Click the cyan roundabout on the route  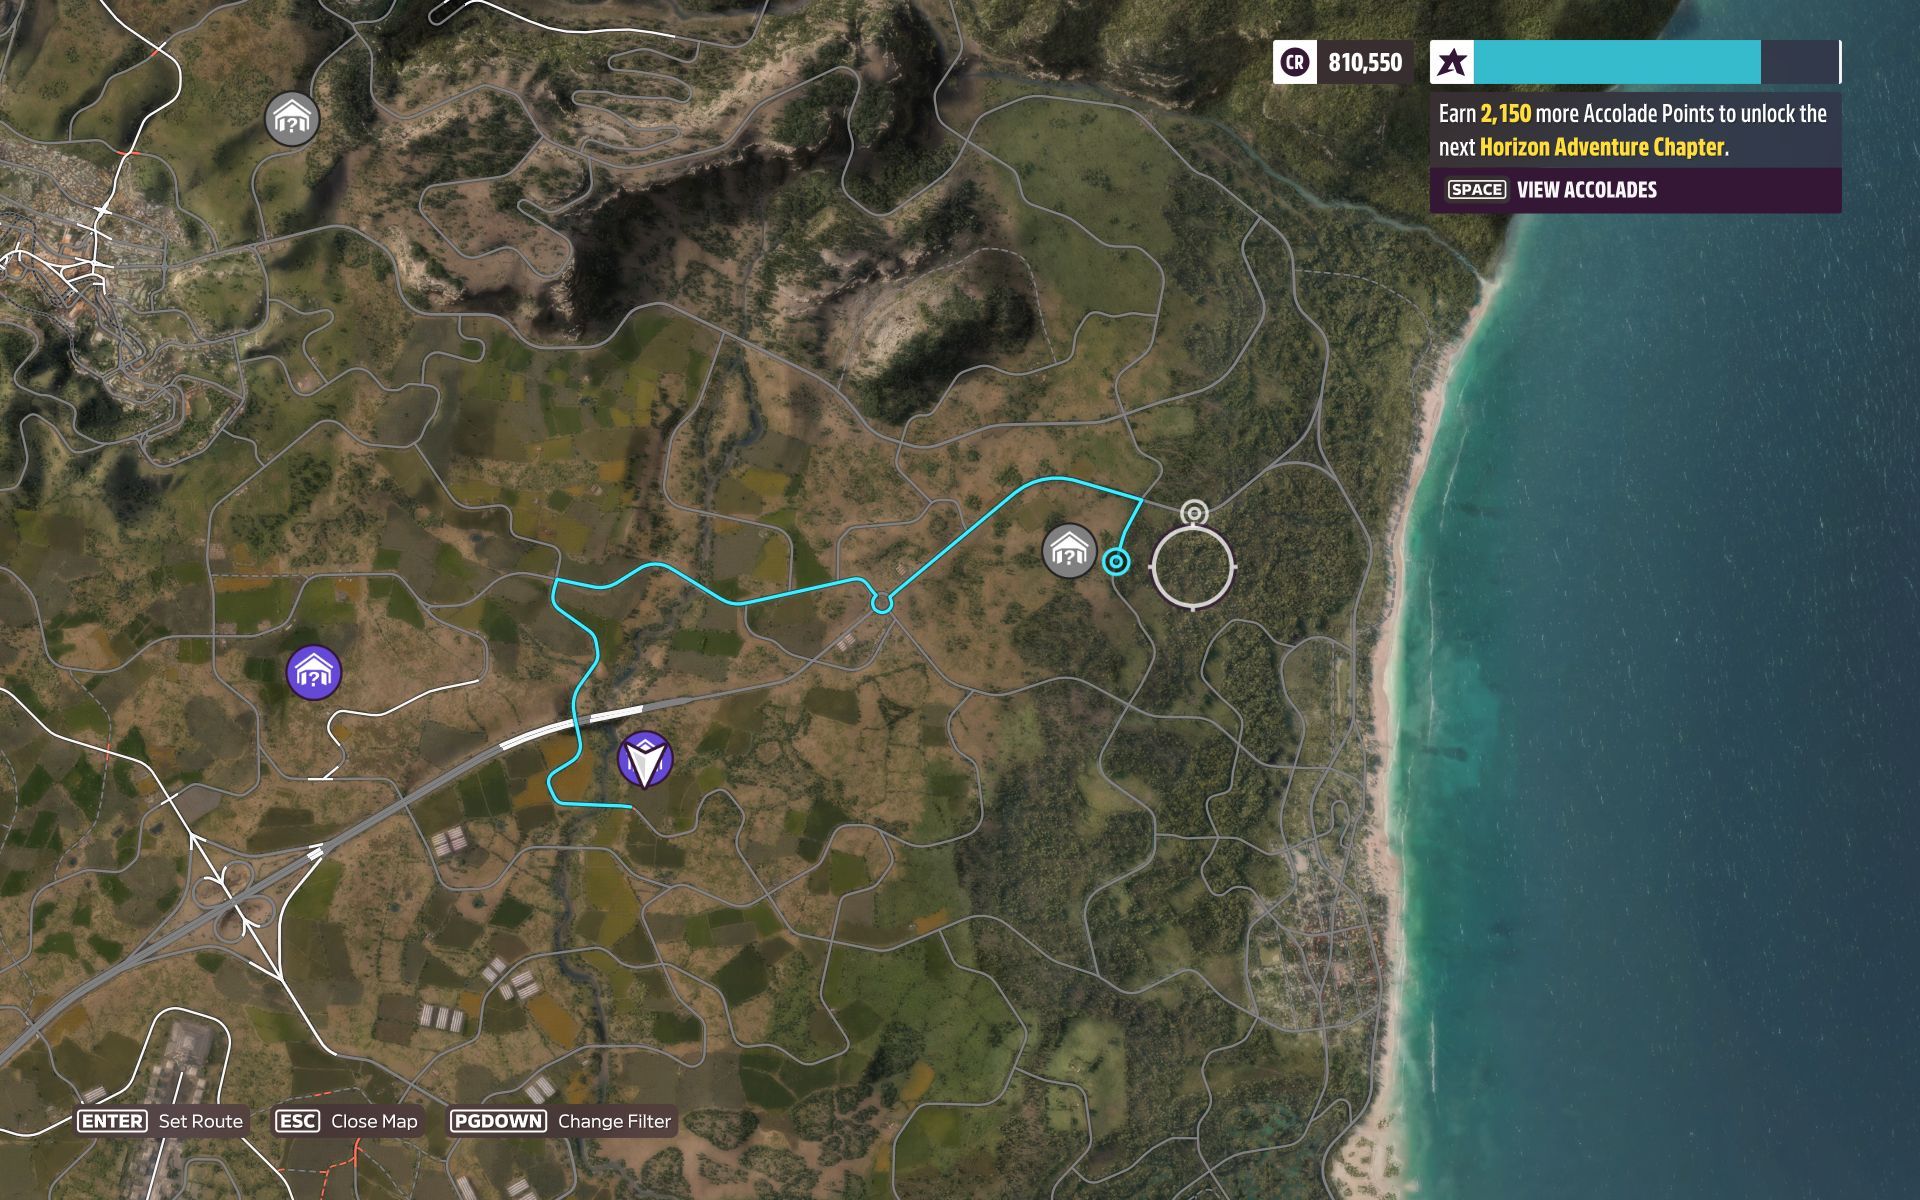pos(881,603)
